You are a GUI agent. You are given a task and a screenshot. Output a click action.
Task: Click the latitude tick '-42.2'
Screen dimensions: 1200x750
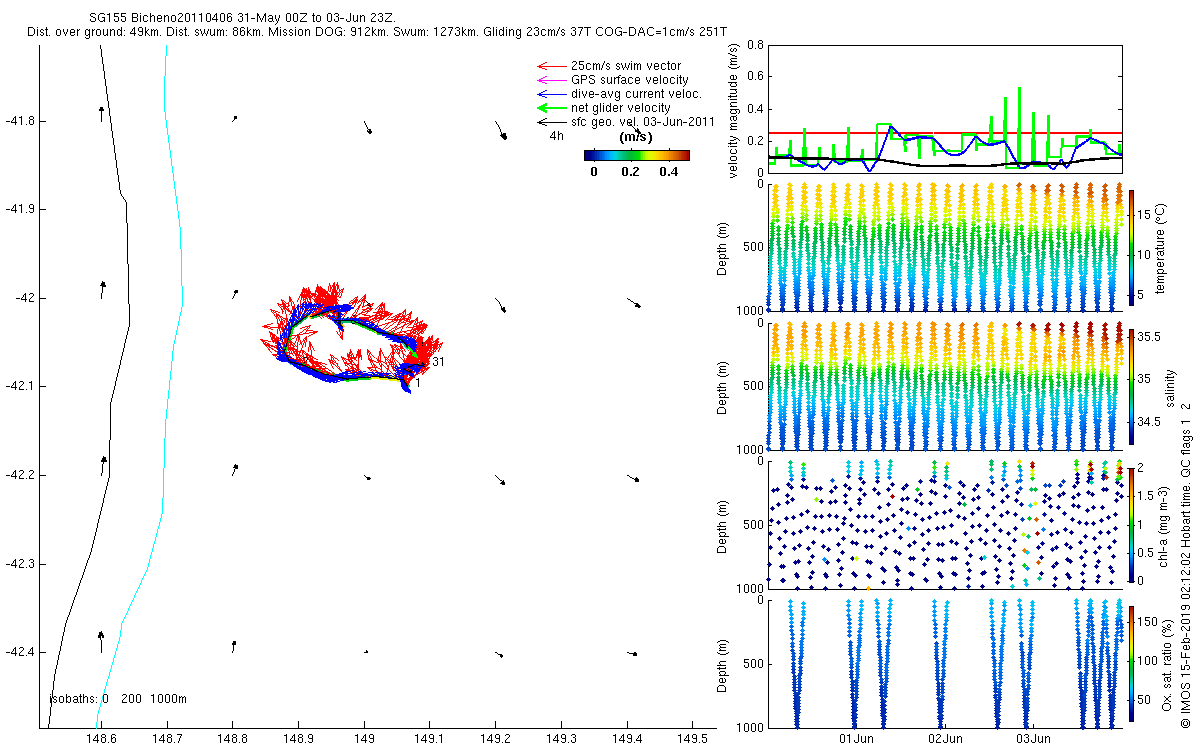pos(18,475)
